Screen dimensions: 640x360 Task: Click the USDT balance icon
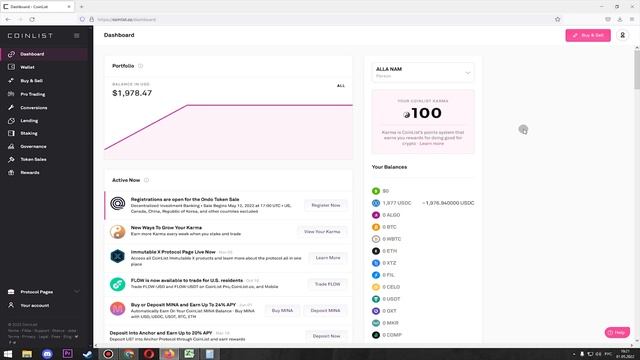(x=376, y=299)
